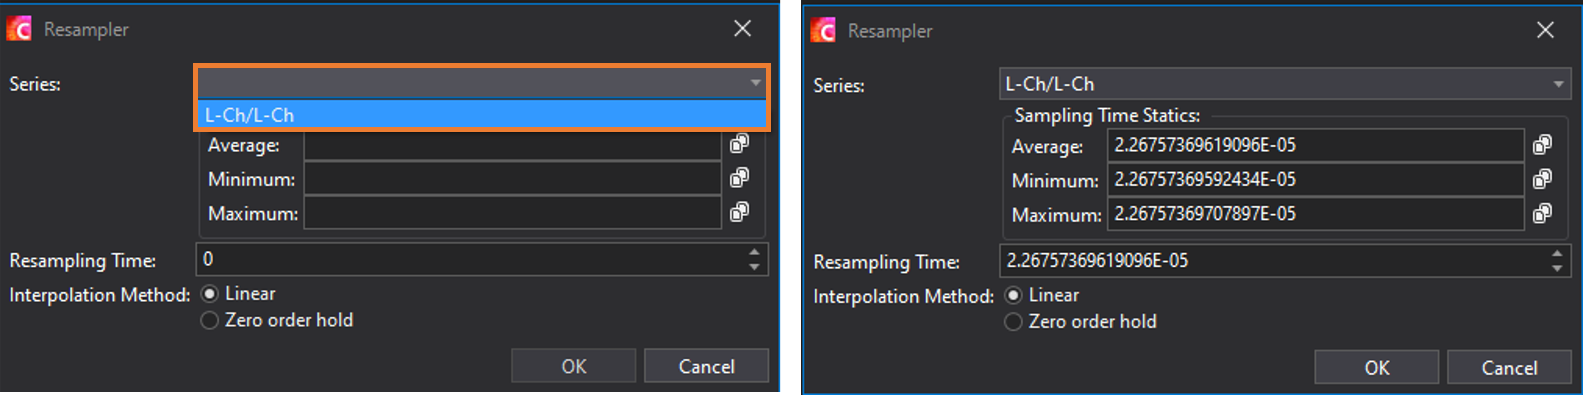Copy Minimum sampling time 2.26757369592434E-05

coord(1543,179)
